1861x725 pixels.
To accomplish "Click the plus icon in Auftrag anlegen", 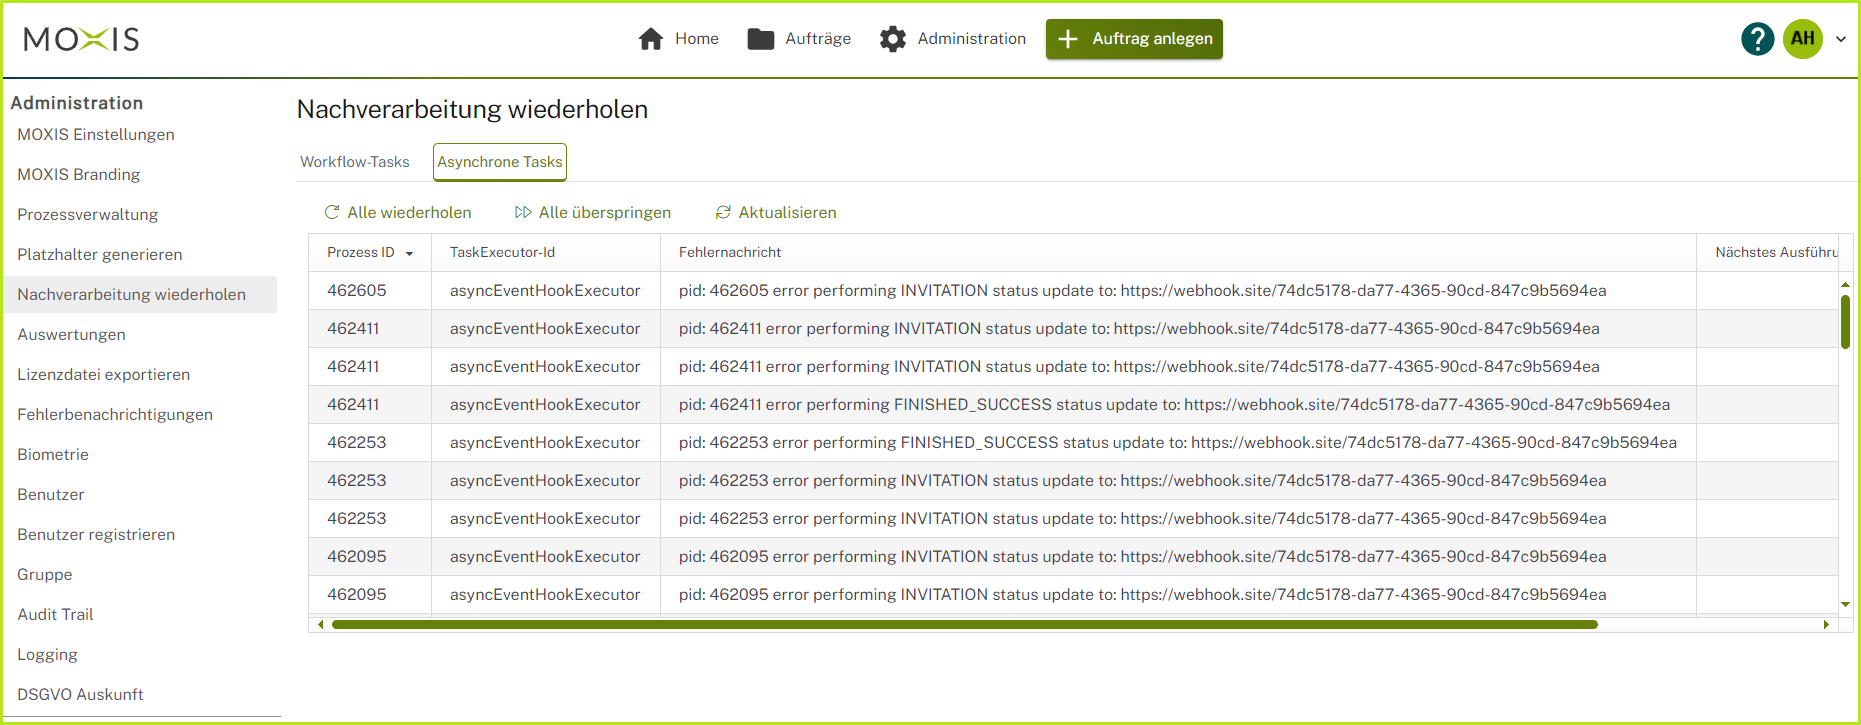I will [x=1068, y=39].
